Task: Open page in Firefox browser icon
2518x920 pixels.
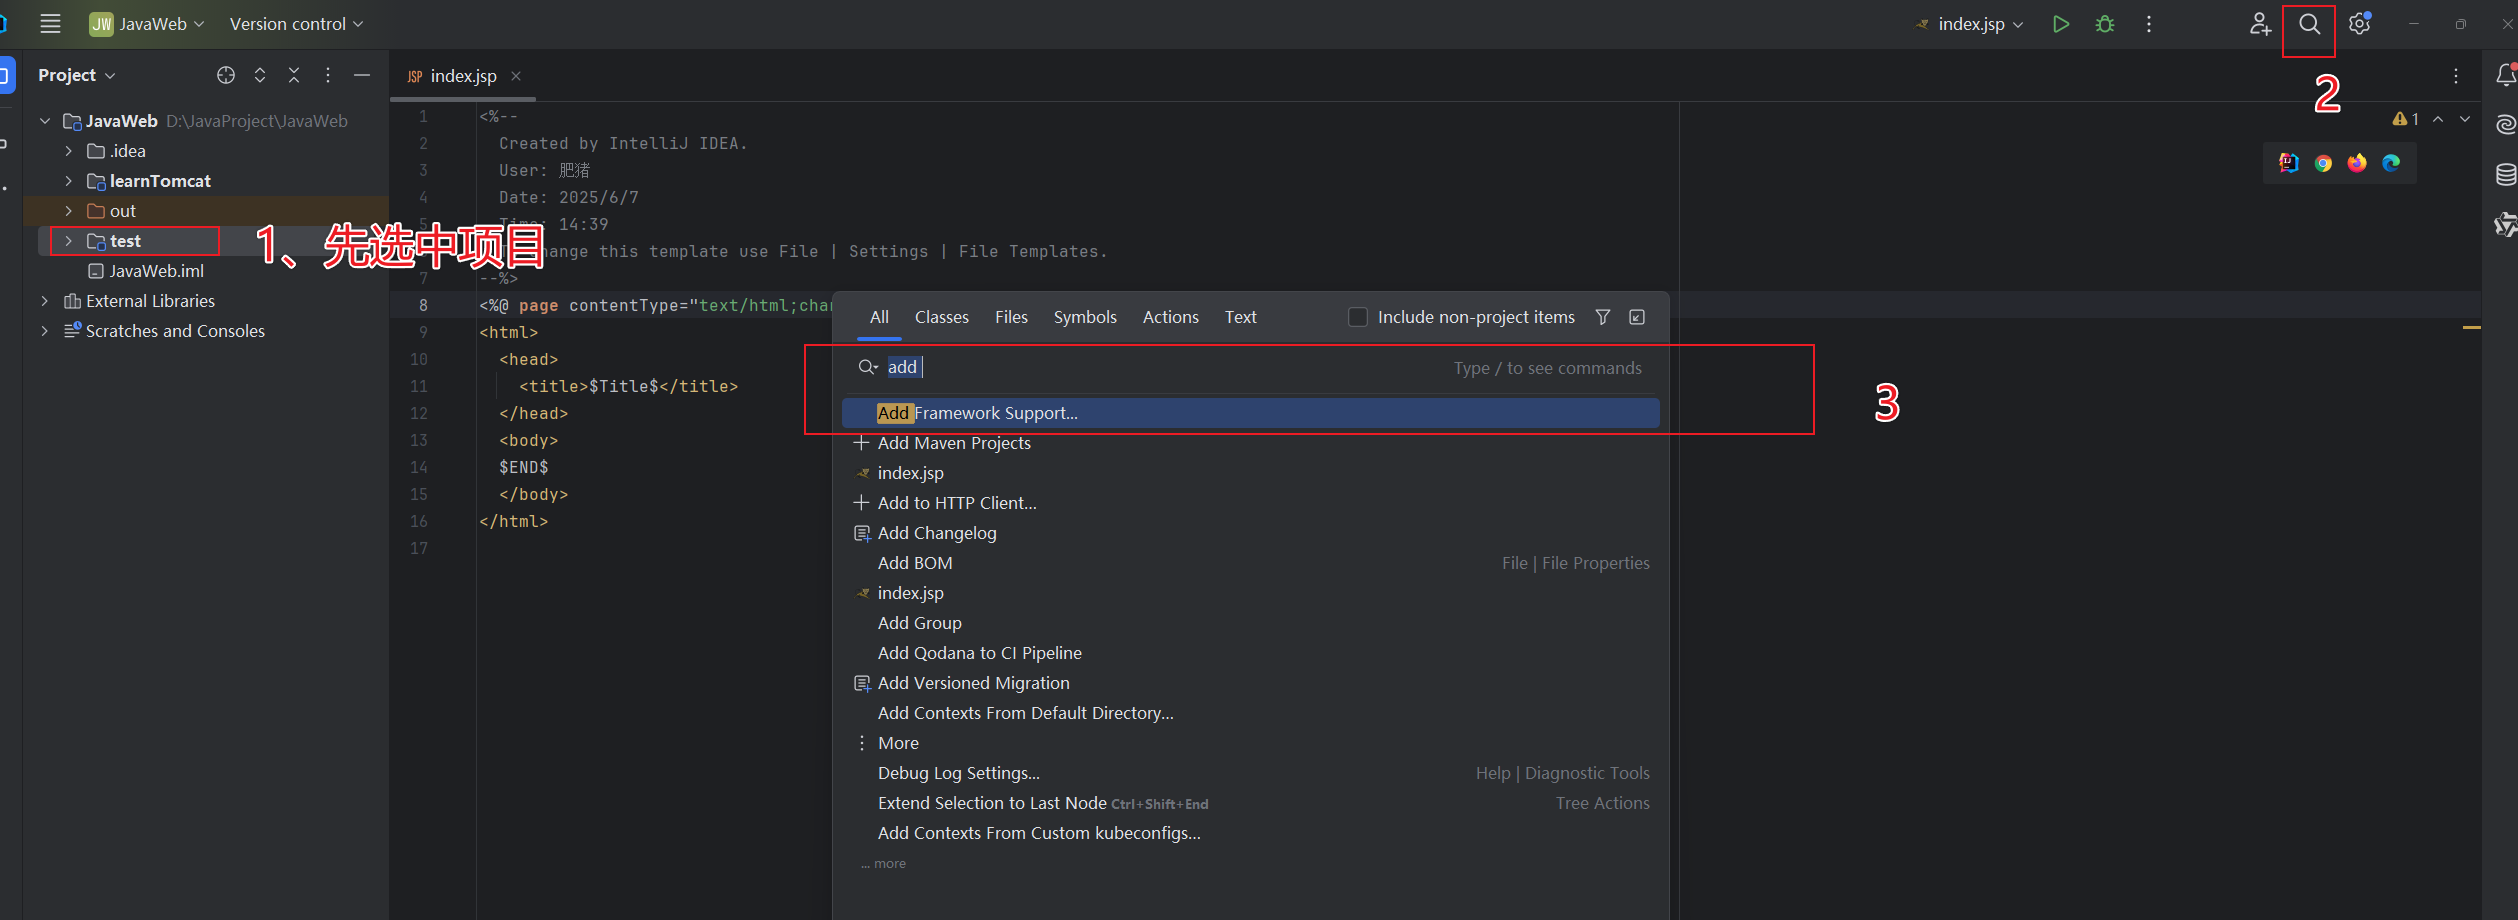Action: [2357, 163]
